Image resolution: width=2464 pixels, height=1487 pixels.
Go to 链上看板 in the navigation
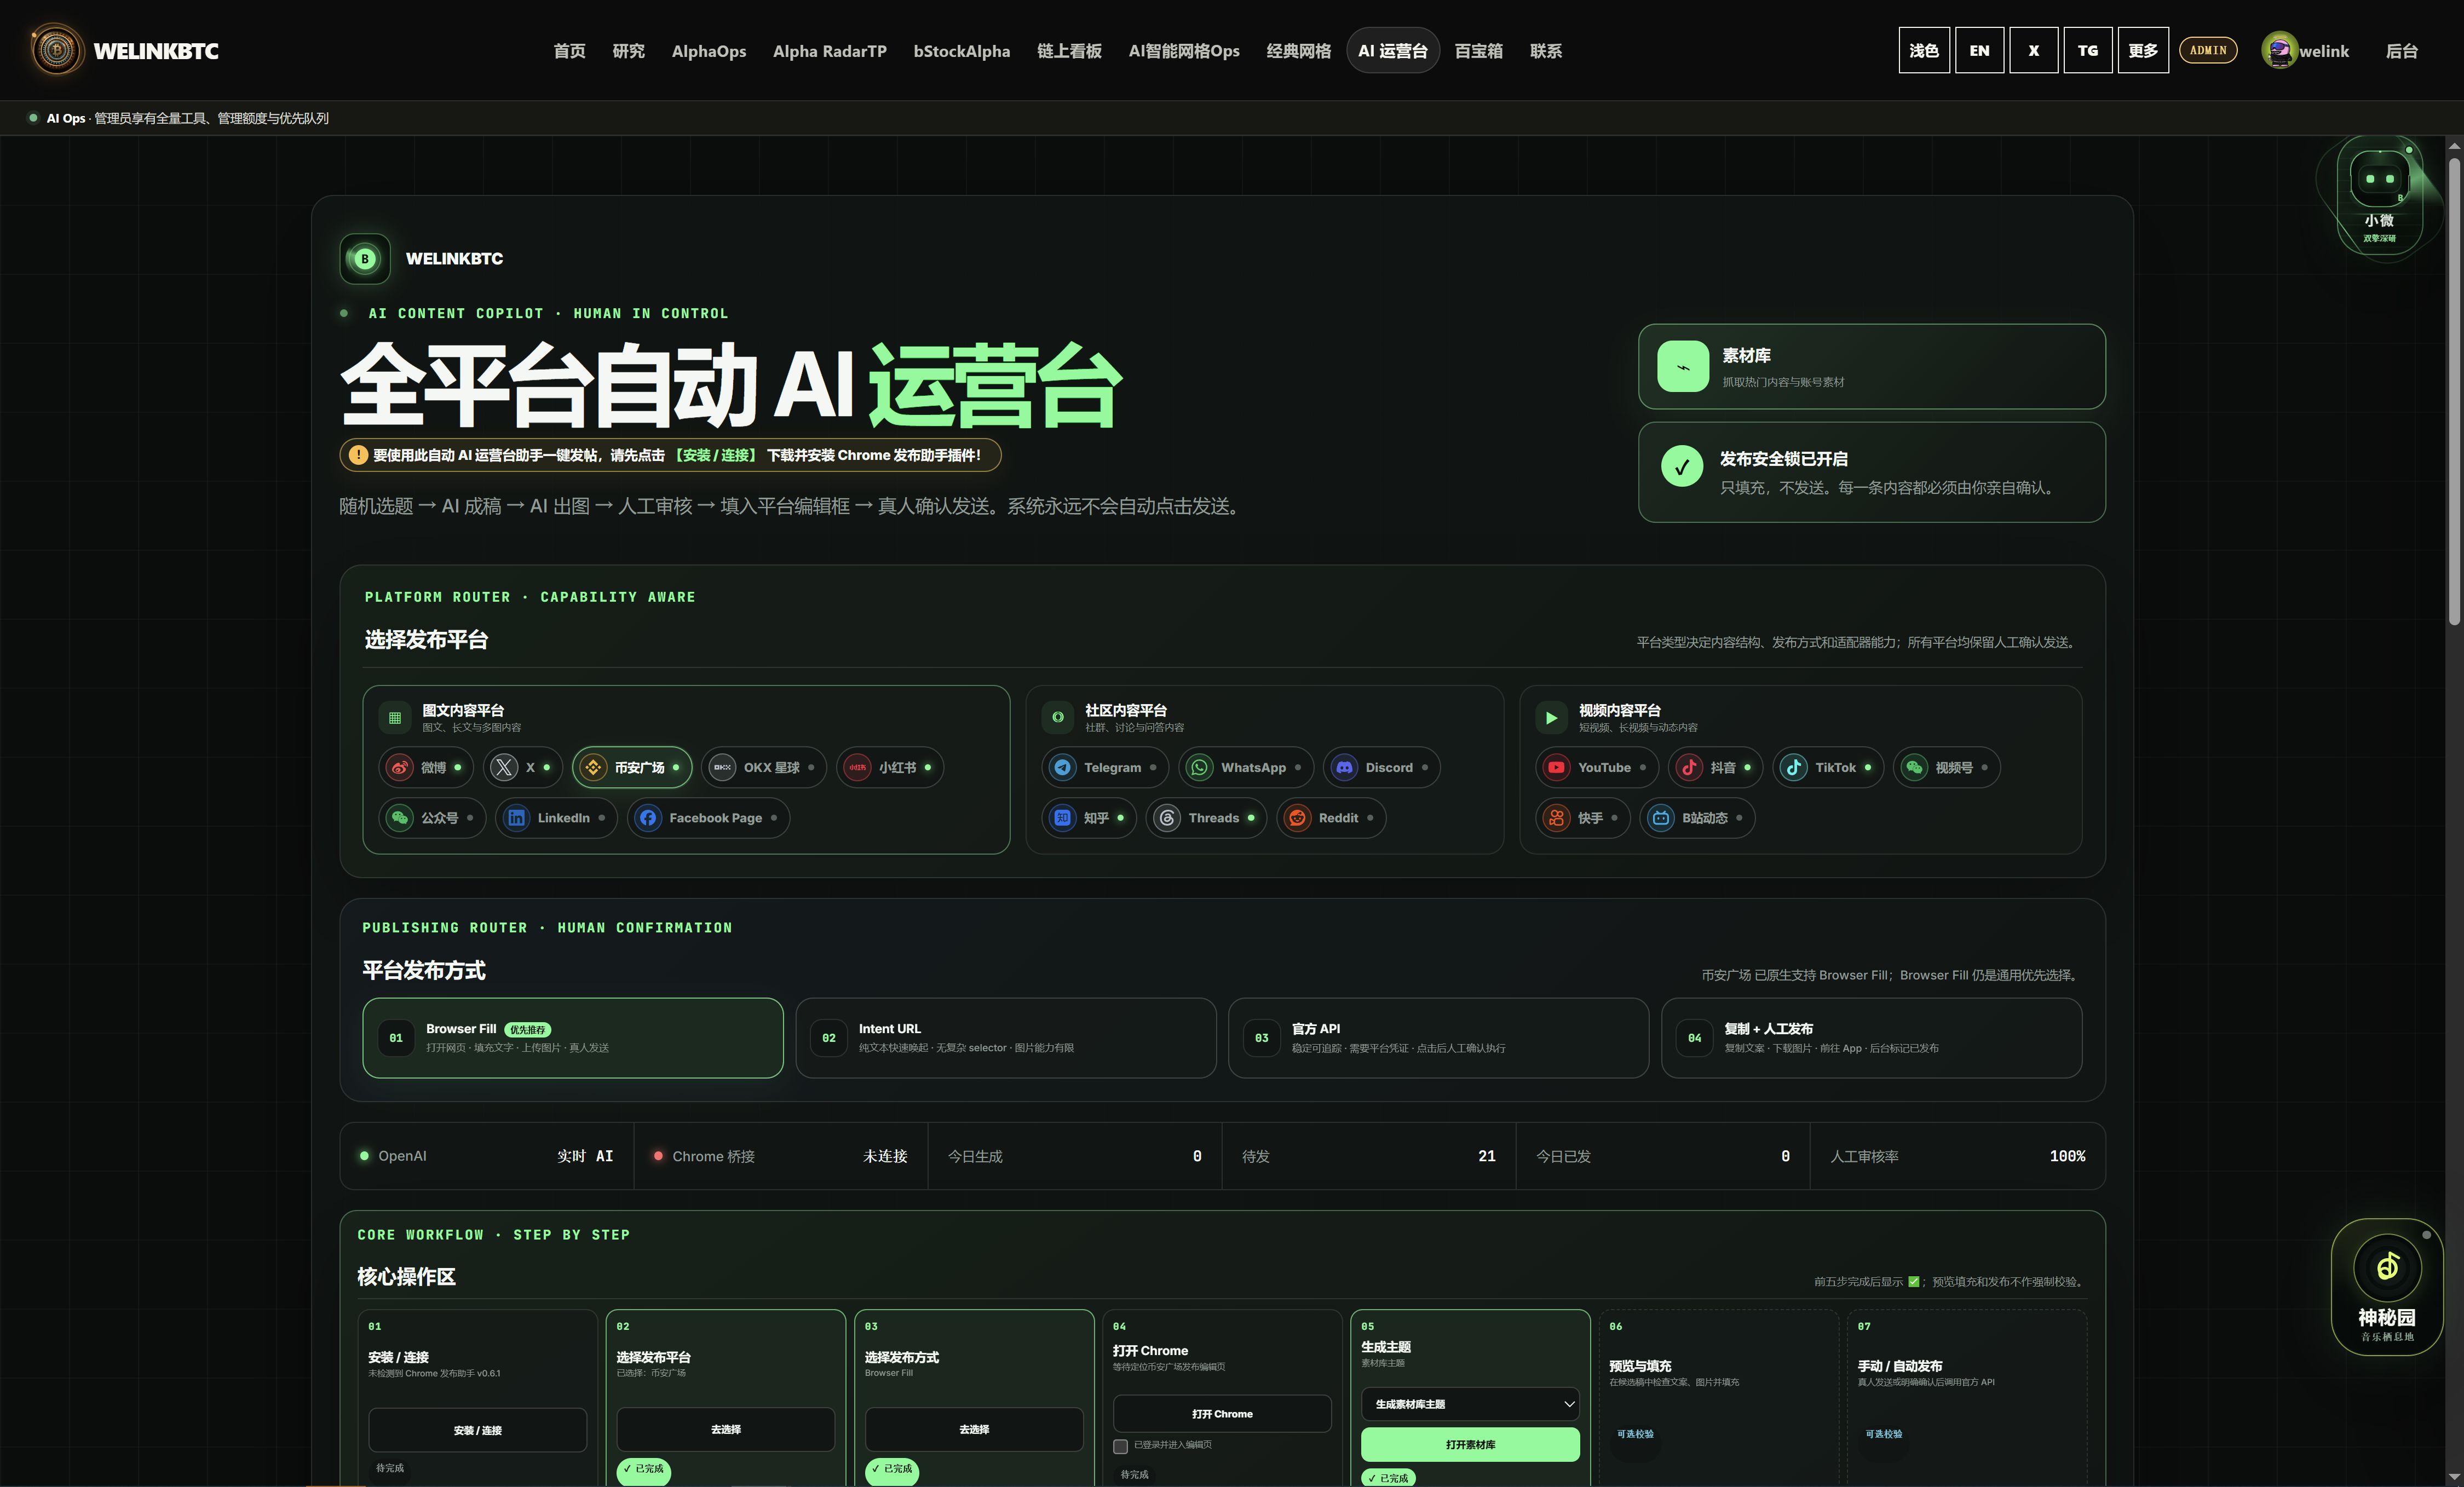(x=1069, y=51)
